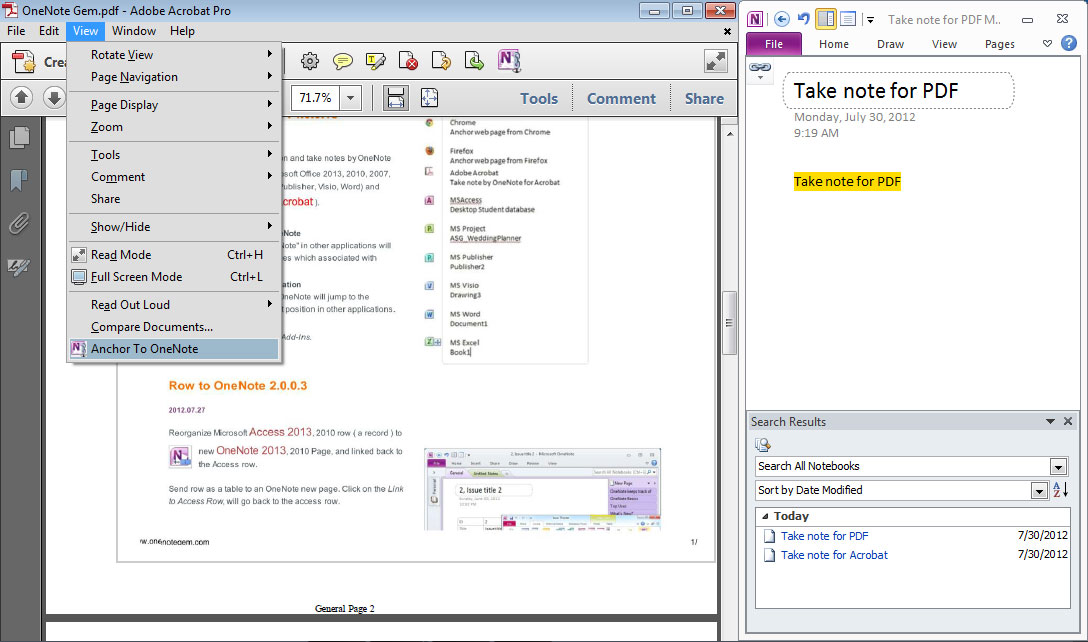Click the expand to read mode icon
This screenshot has height=642, width=1088.
[715, 61]
